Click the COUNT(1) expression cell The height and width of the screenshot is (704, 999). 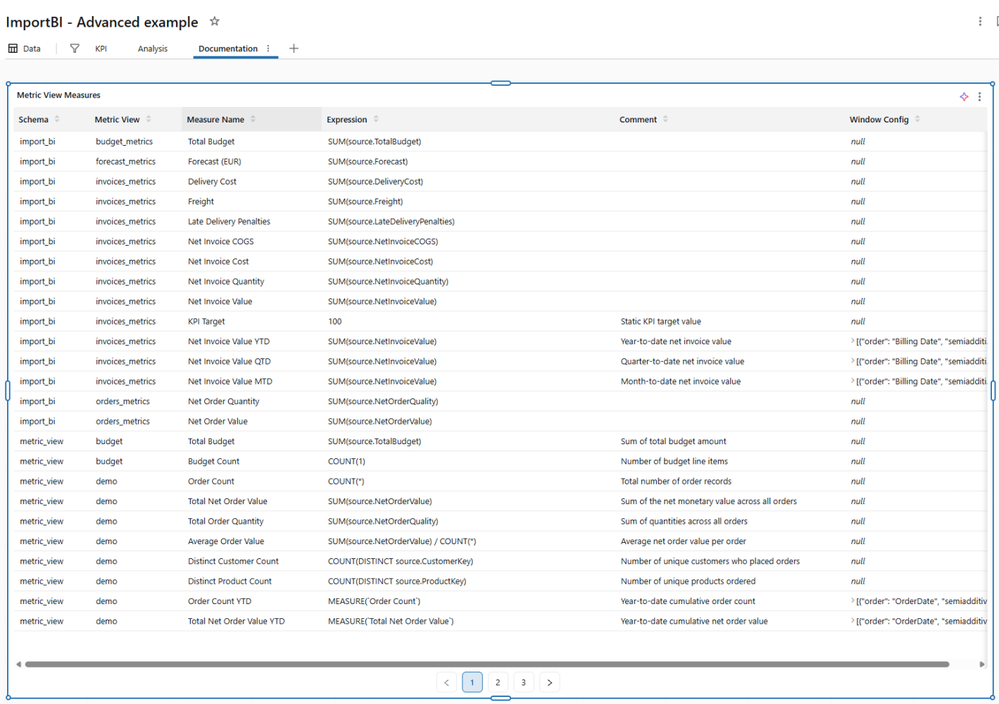coord(347,461)
